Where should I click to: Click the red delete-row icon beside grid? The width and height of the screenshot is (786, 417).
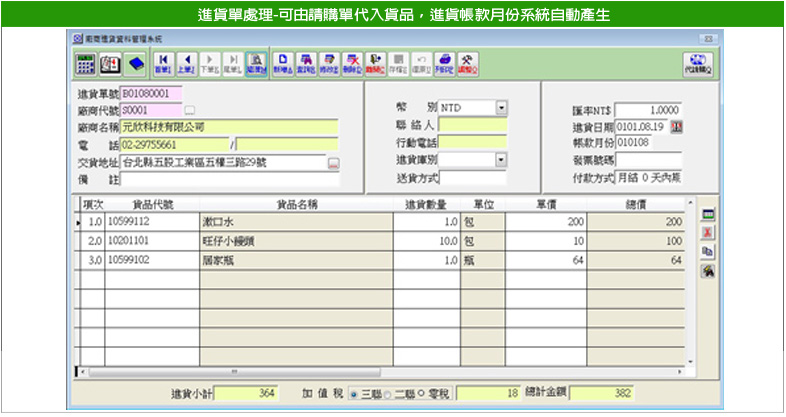(707, 232)
